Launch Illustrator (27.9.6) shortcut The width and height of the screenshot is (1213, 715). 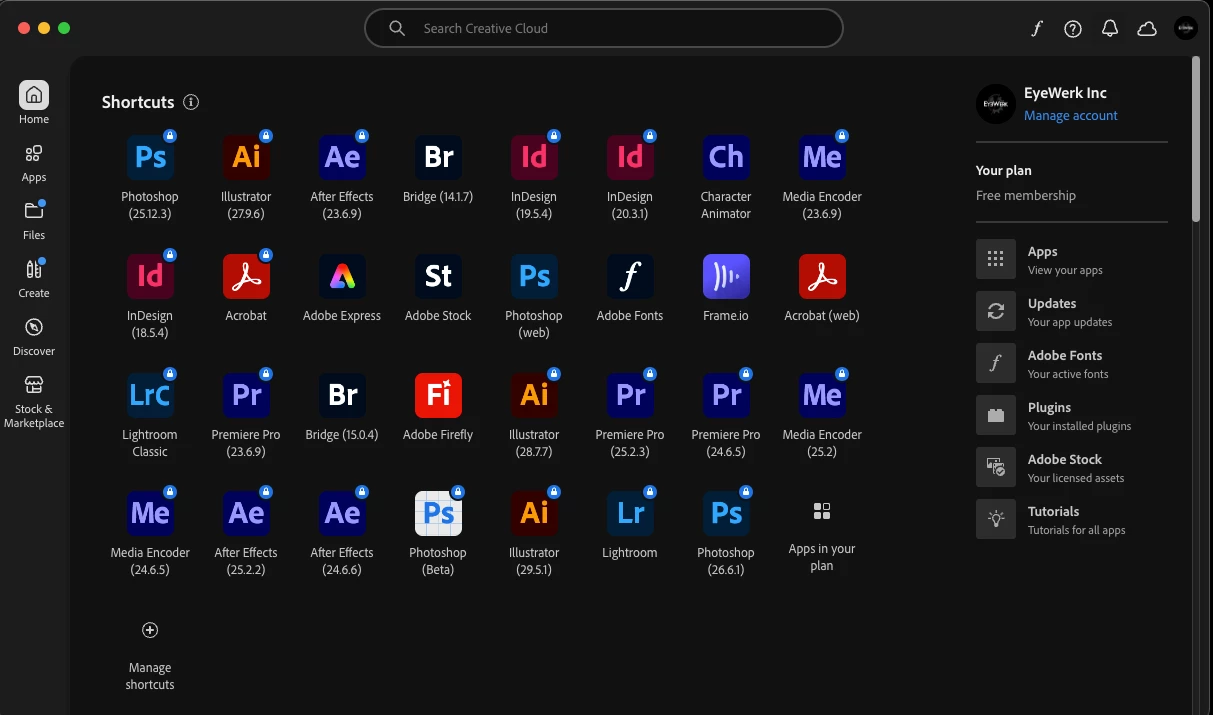246,157
